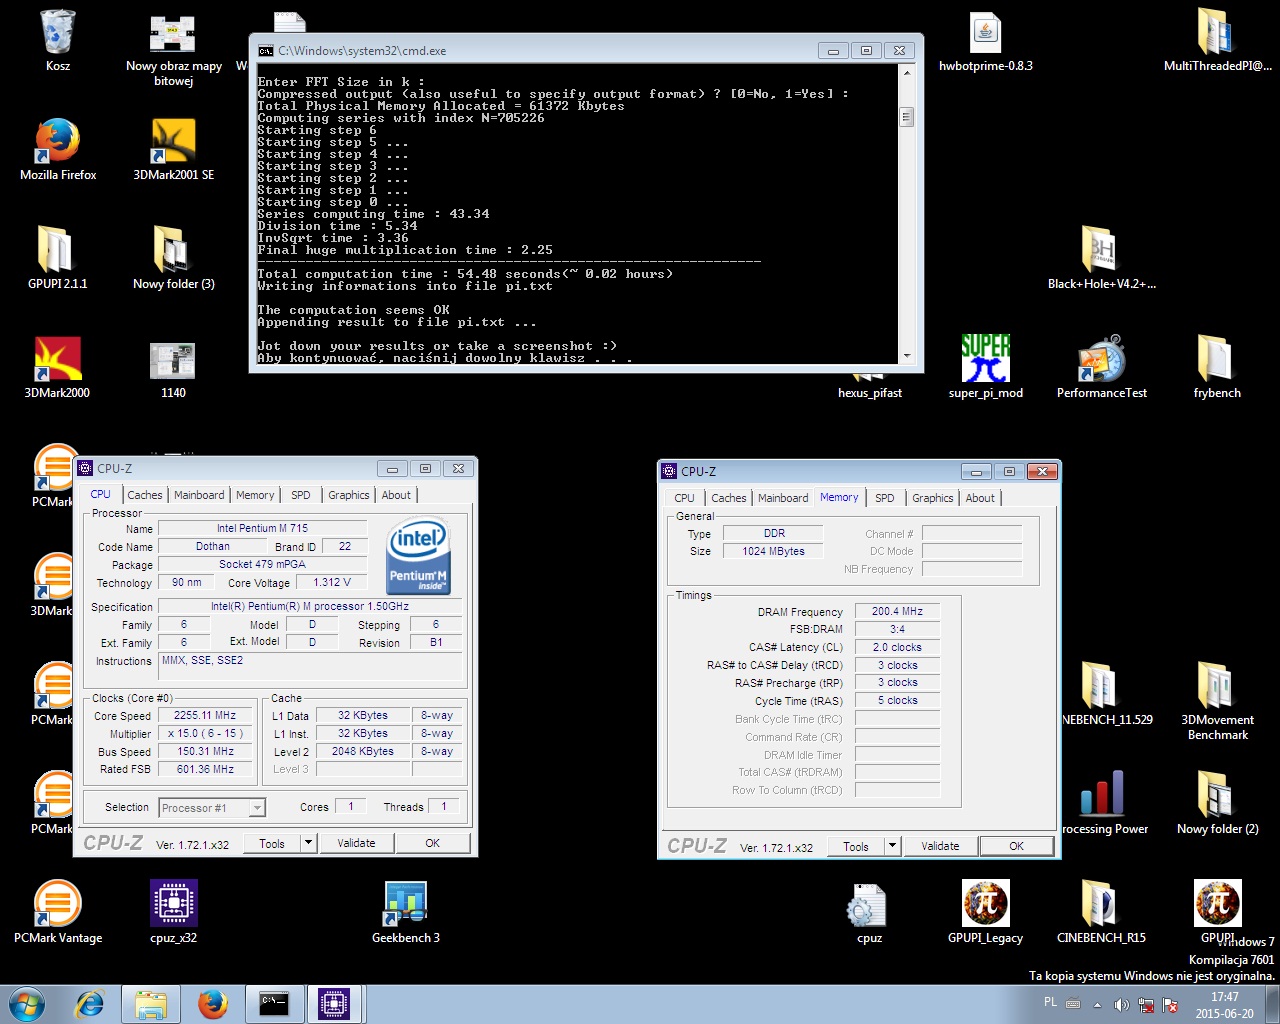Screen dimensions: 1280x1024
Task: Launch GPUPI_Legacy application
Action: [x=985, y=912]
